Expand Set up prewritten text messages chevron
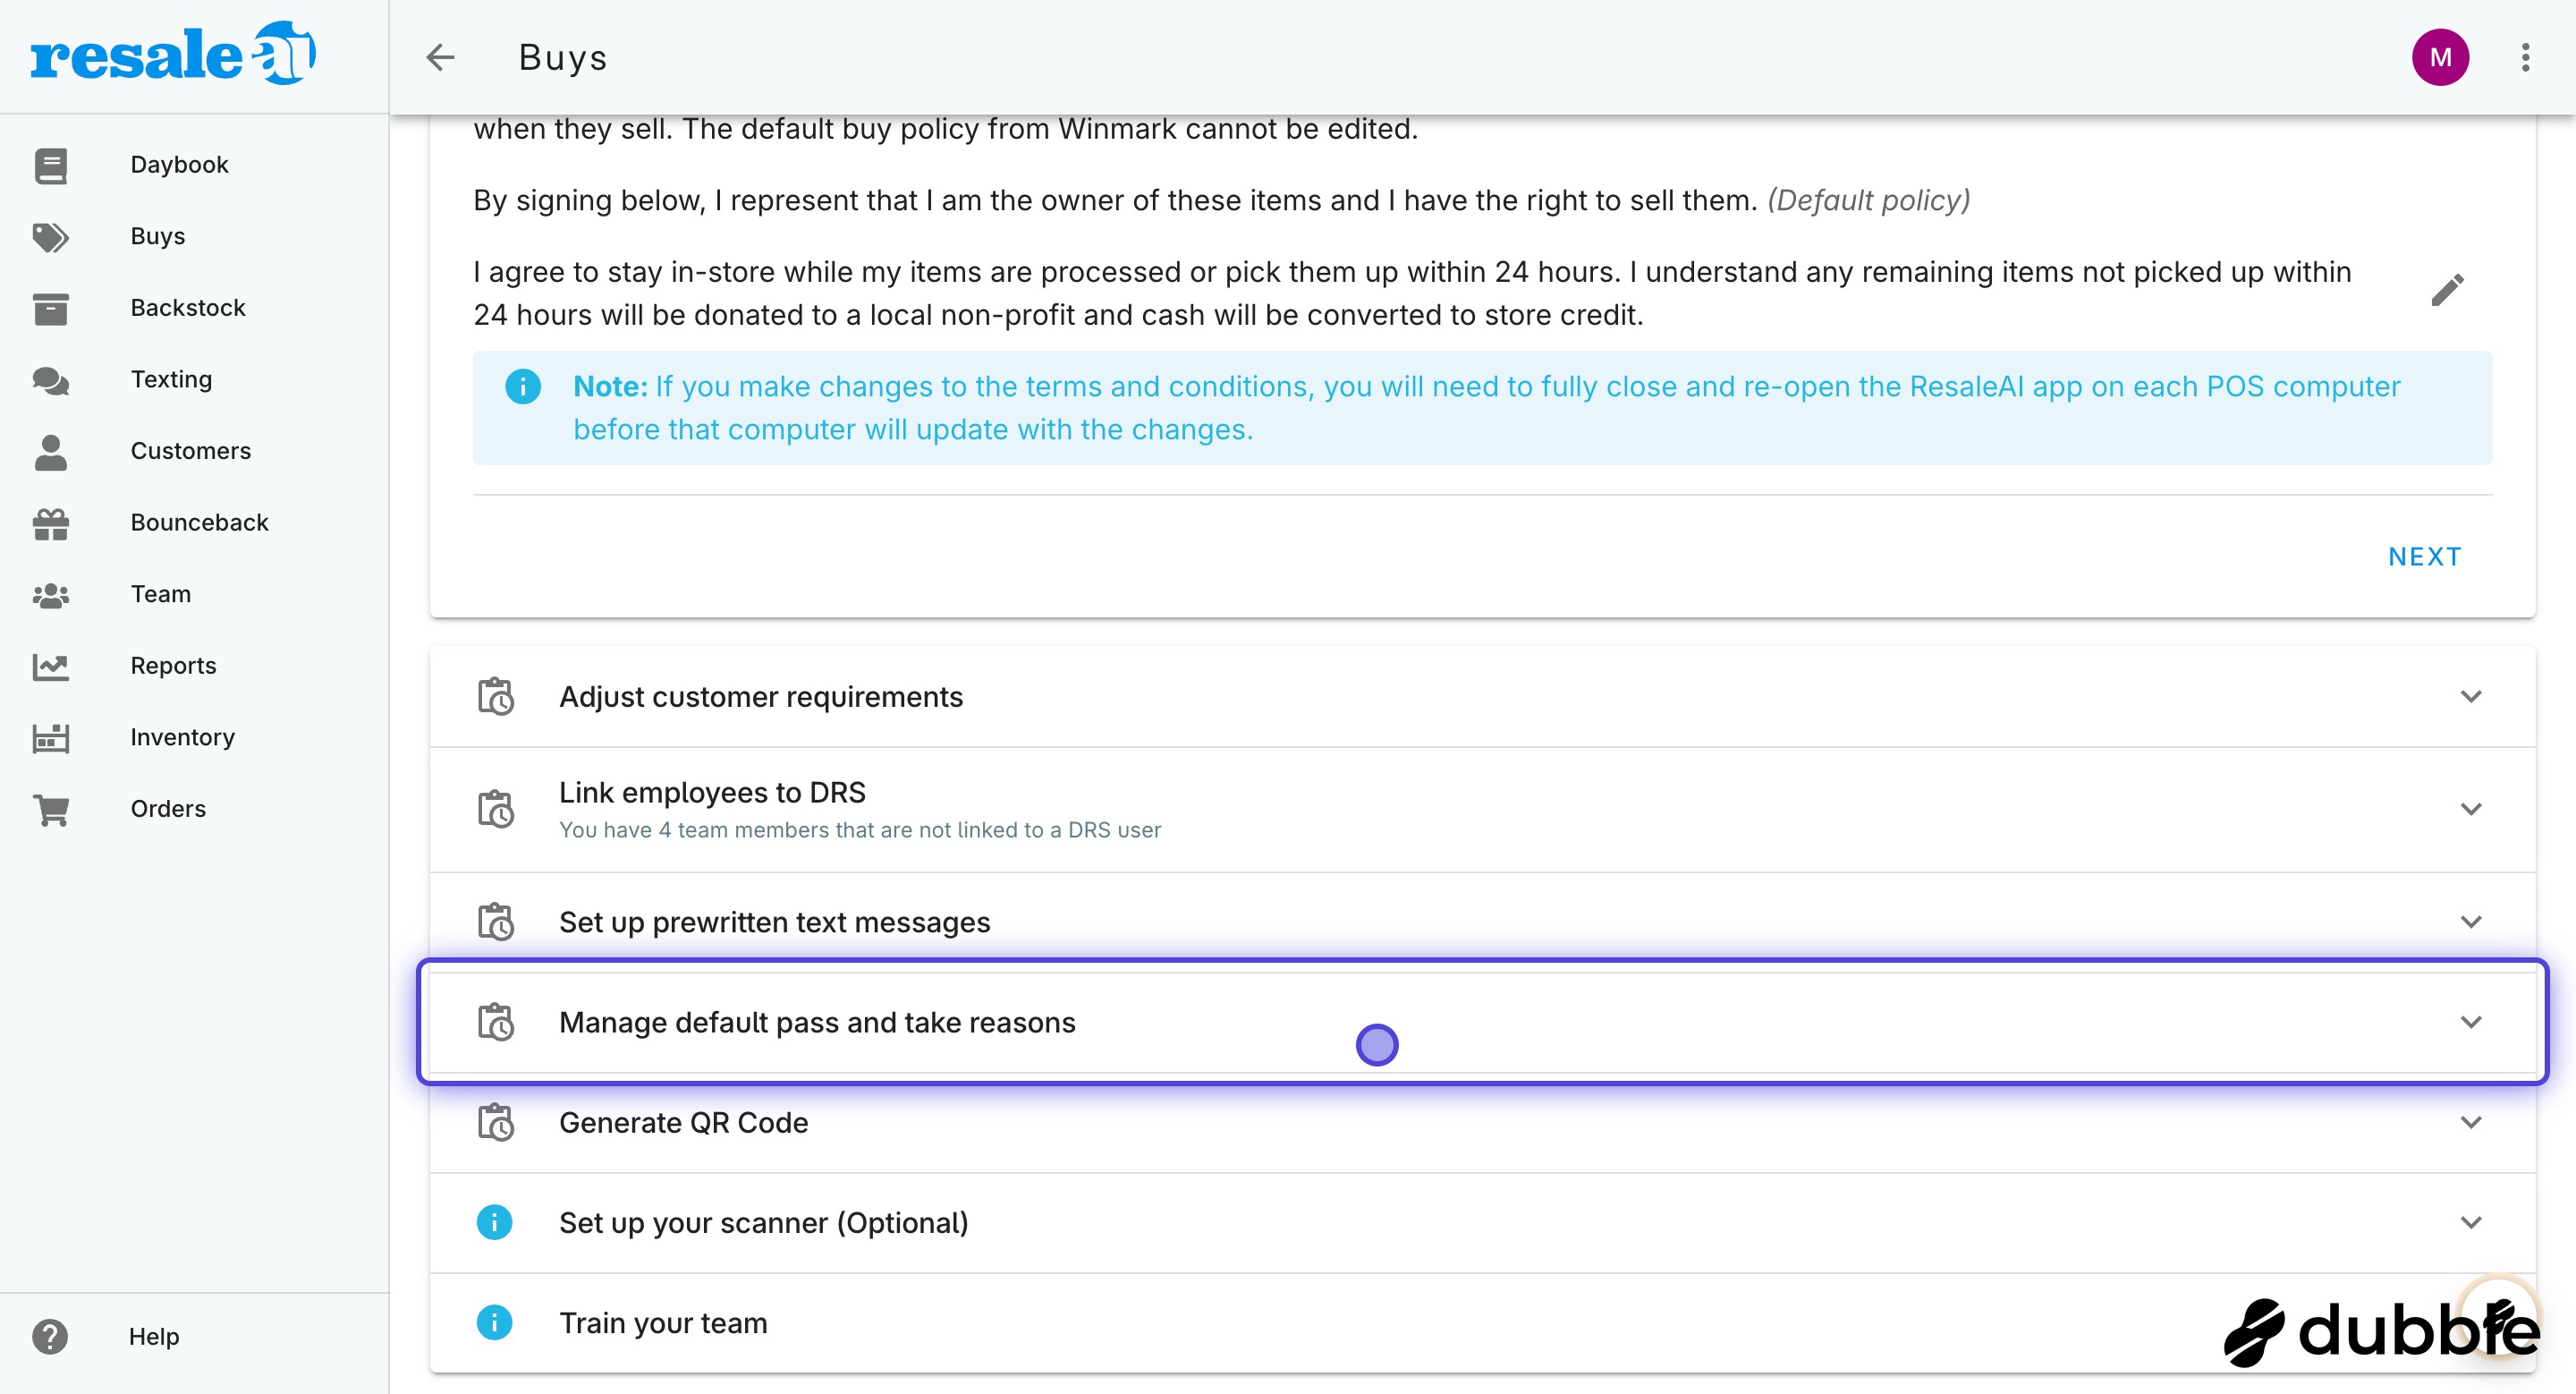 2471,922
